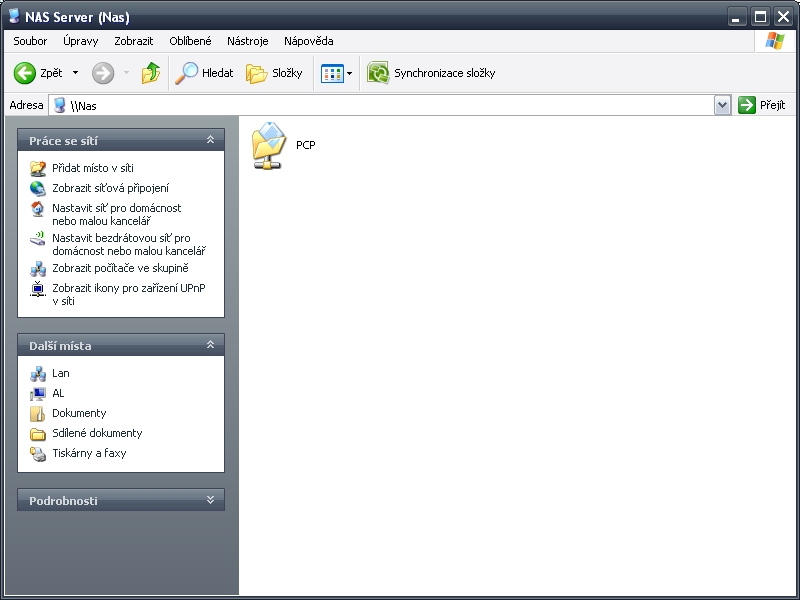Click the greyed forward arrow button
This screenshot has width=800, height=600.
tap(103, 73)
